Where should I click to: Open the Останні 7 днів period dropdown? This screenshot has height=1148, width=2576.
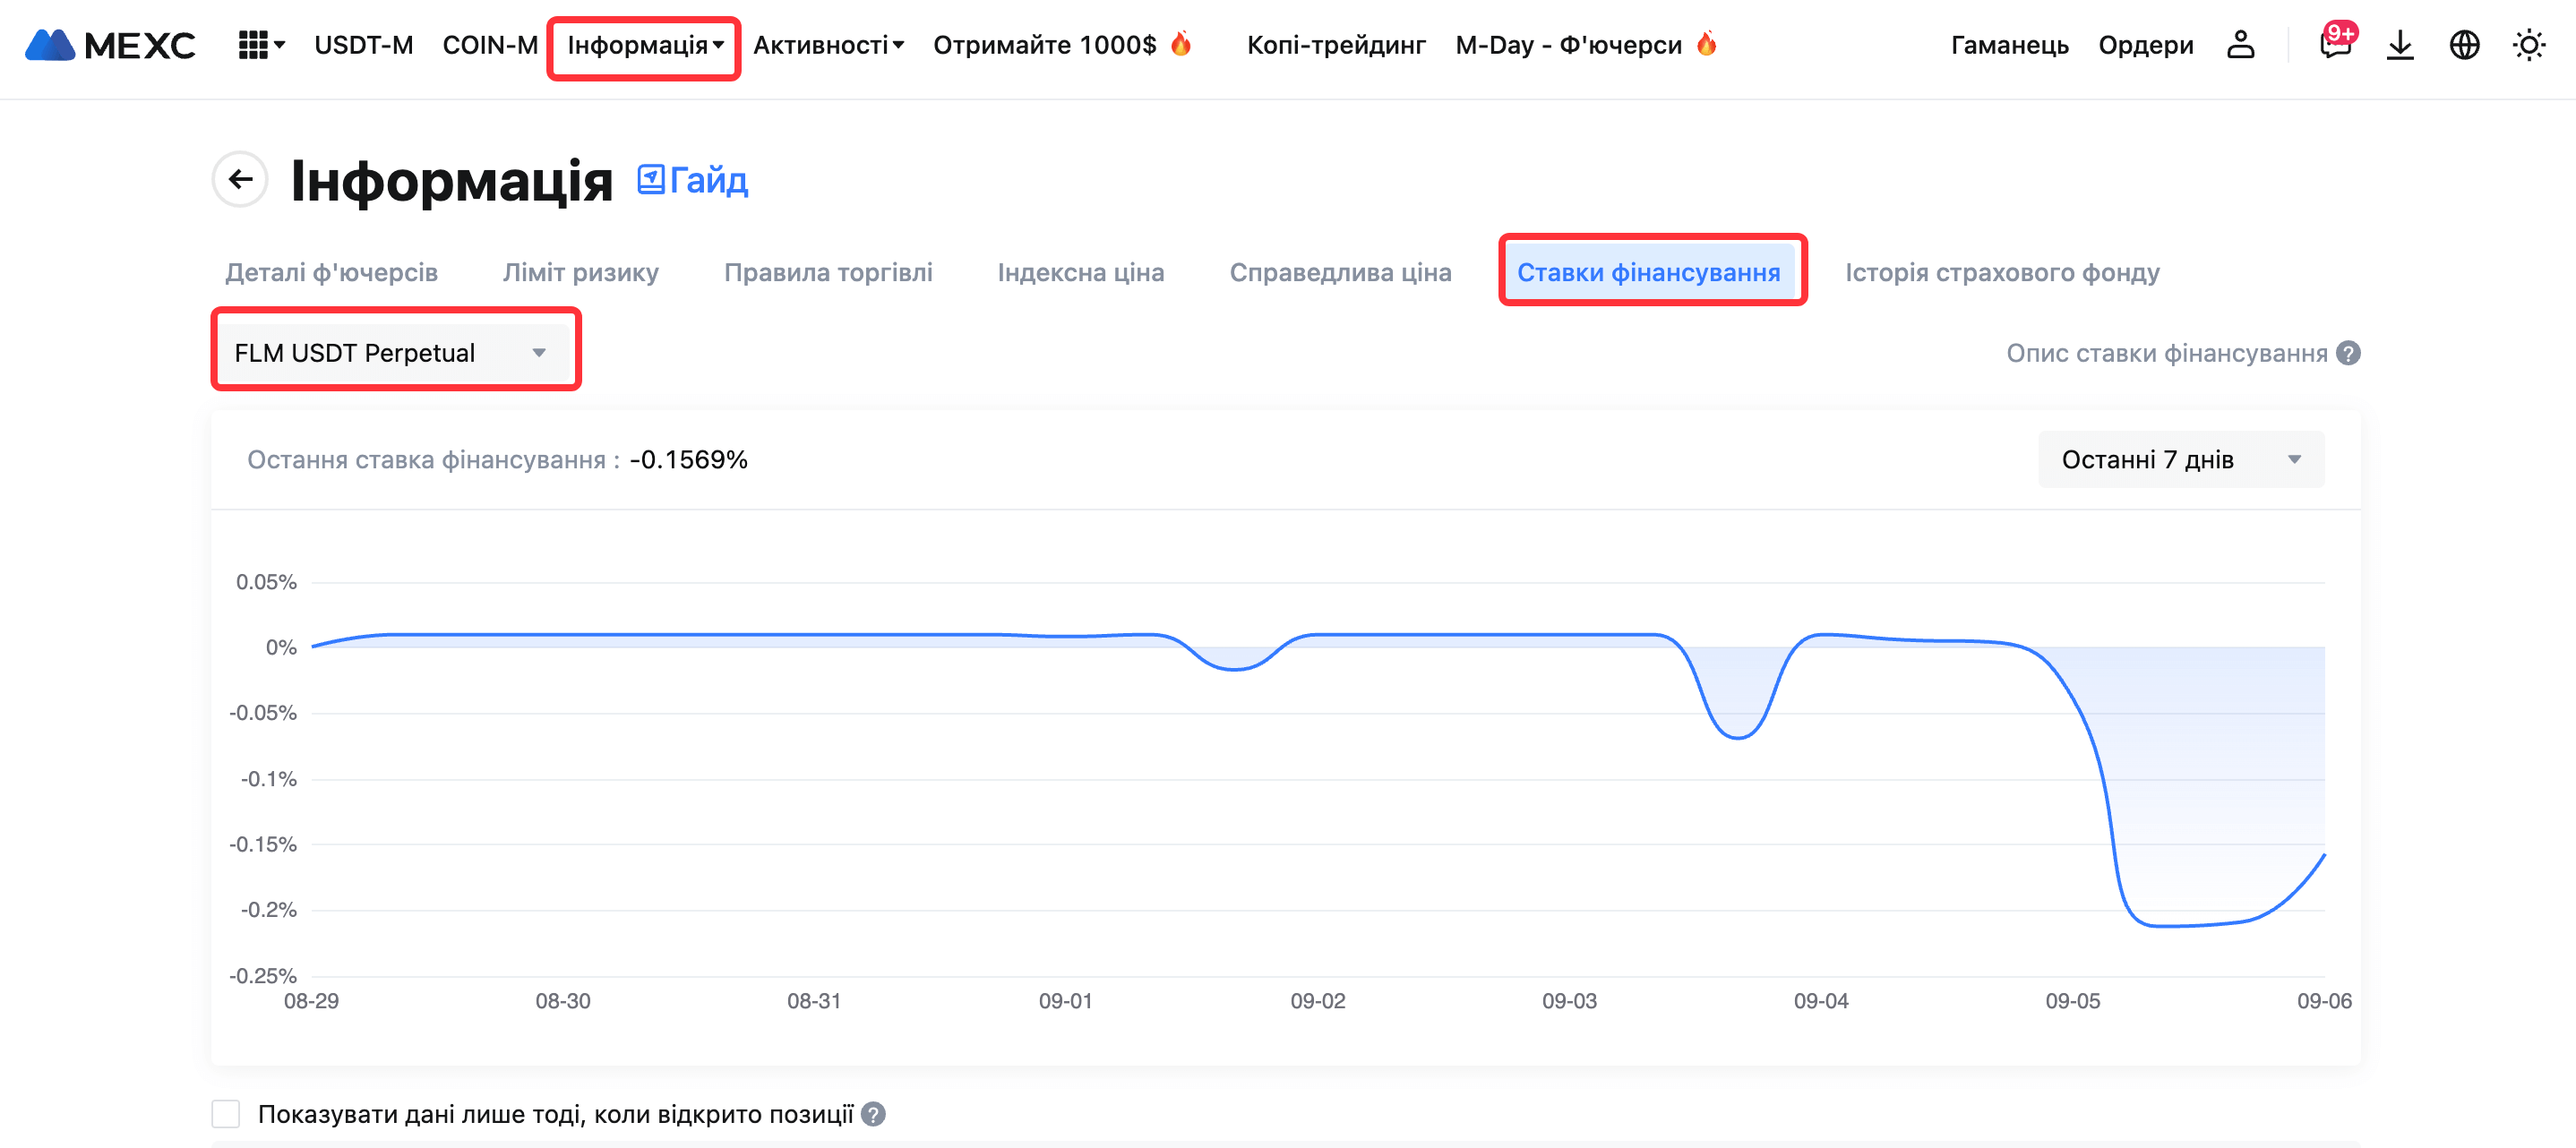(x=2180, y=459)
